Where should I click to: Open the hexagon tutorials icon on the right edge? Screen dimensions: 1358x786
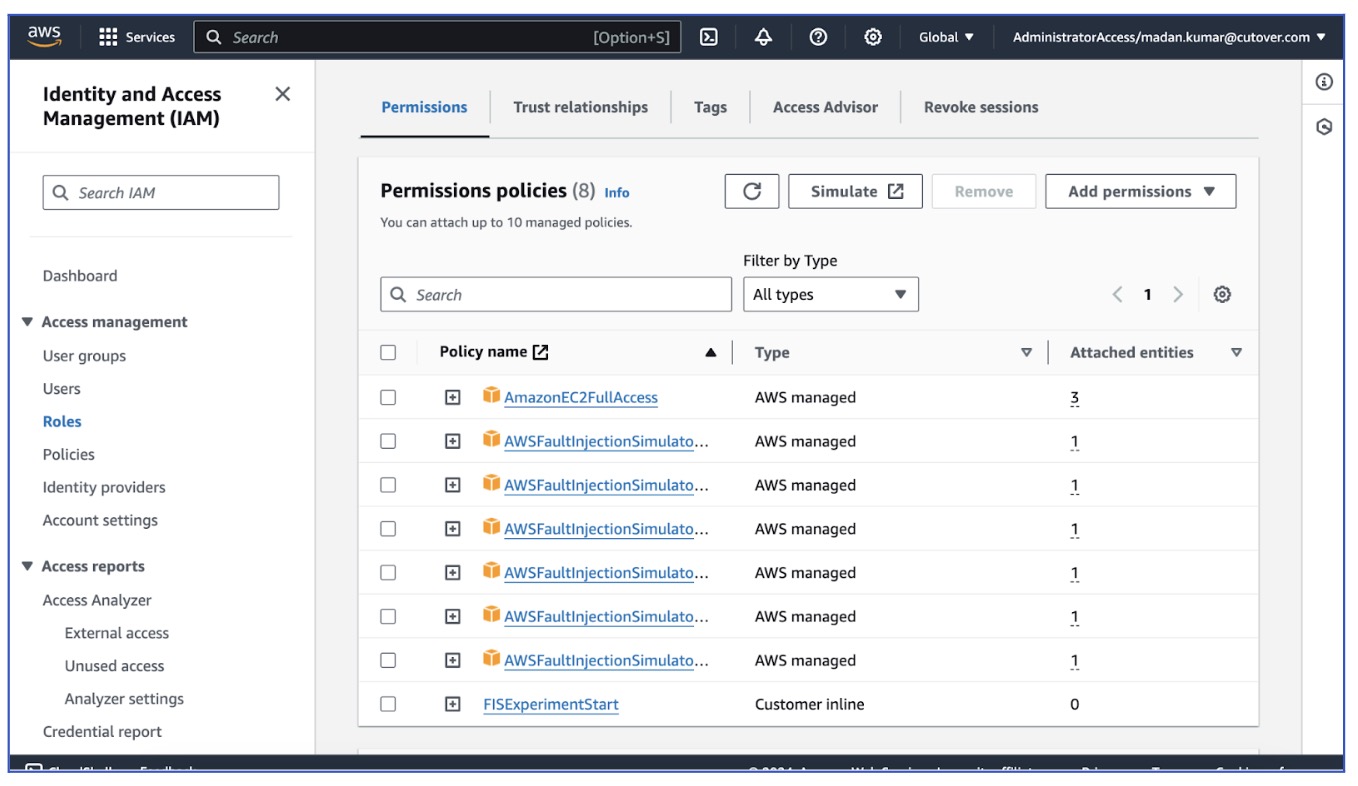(x=1324, y=127)
